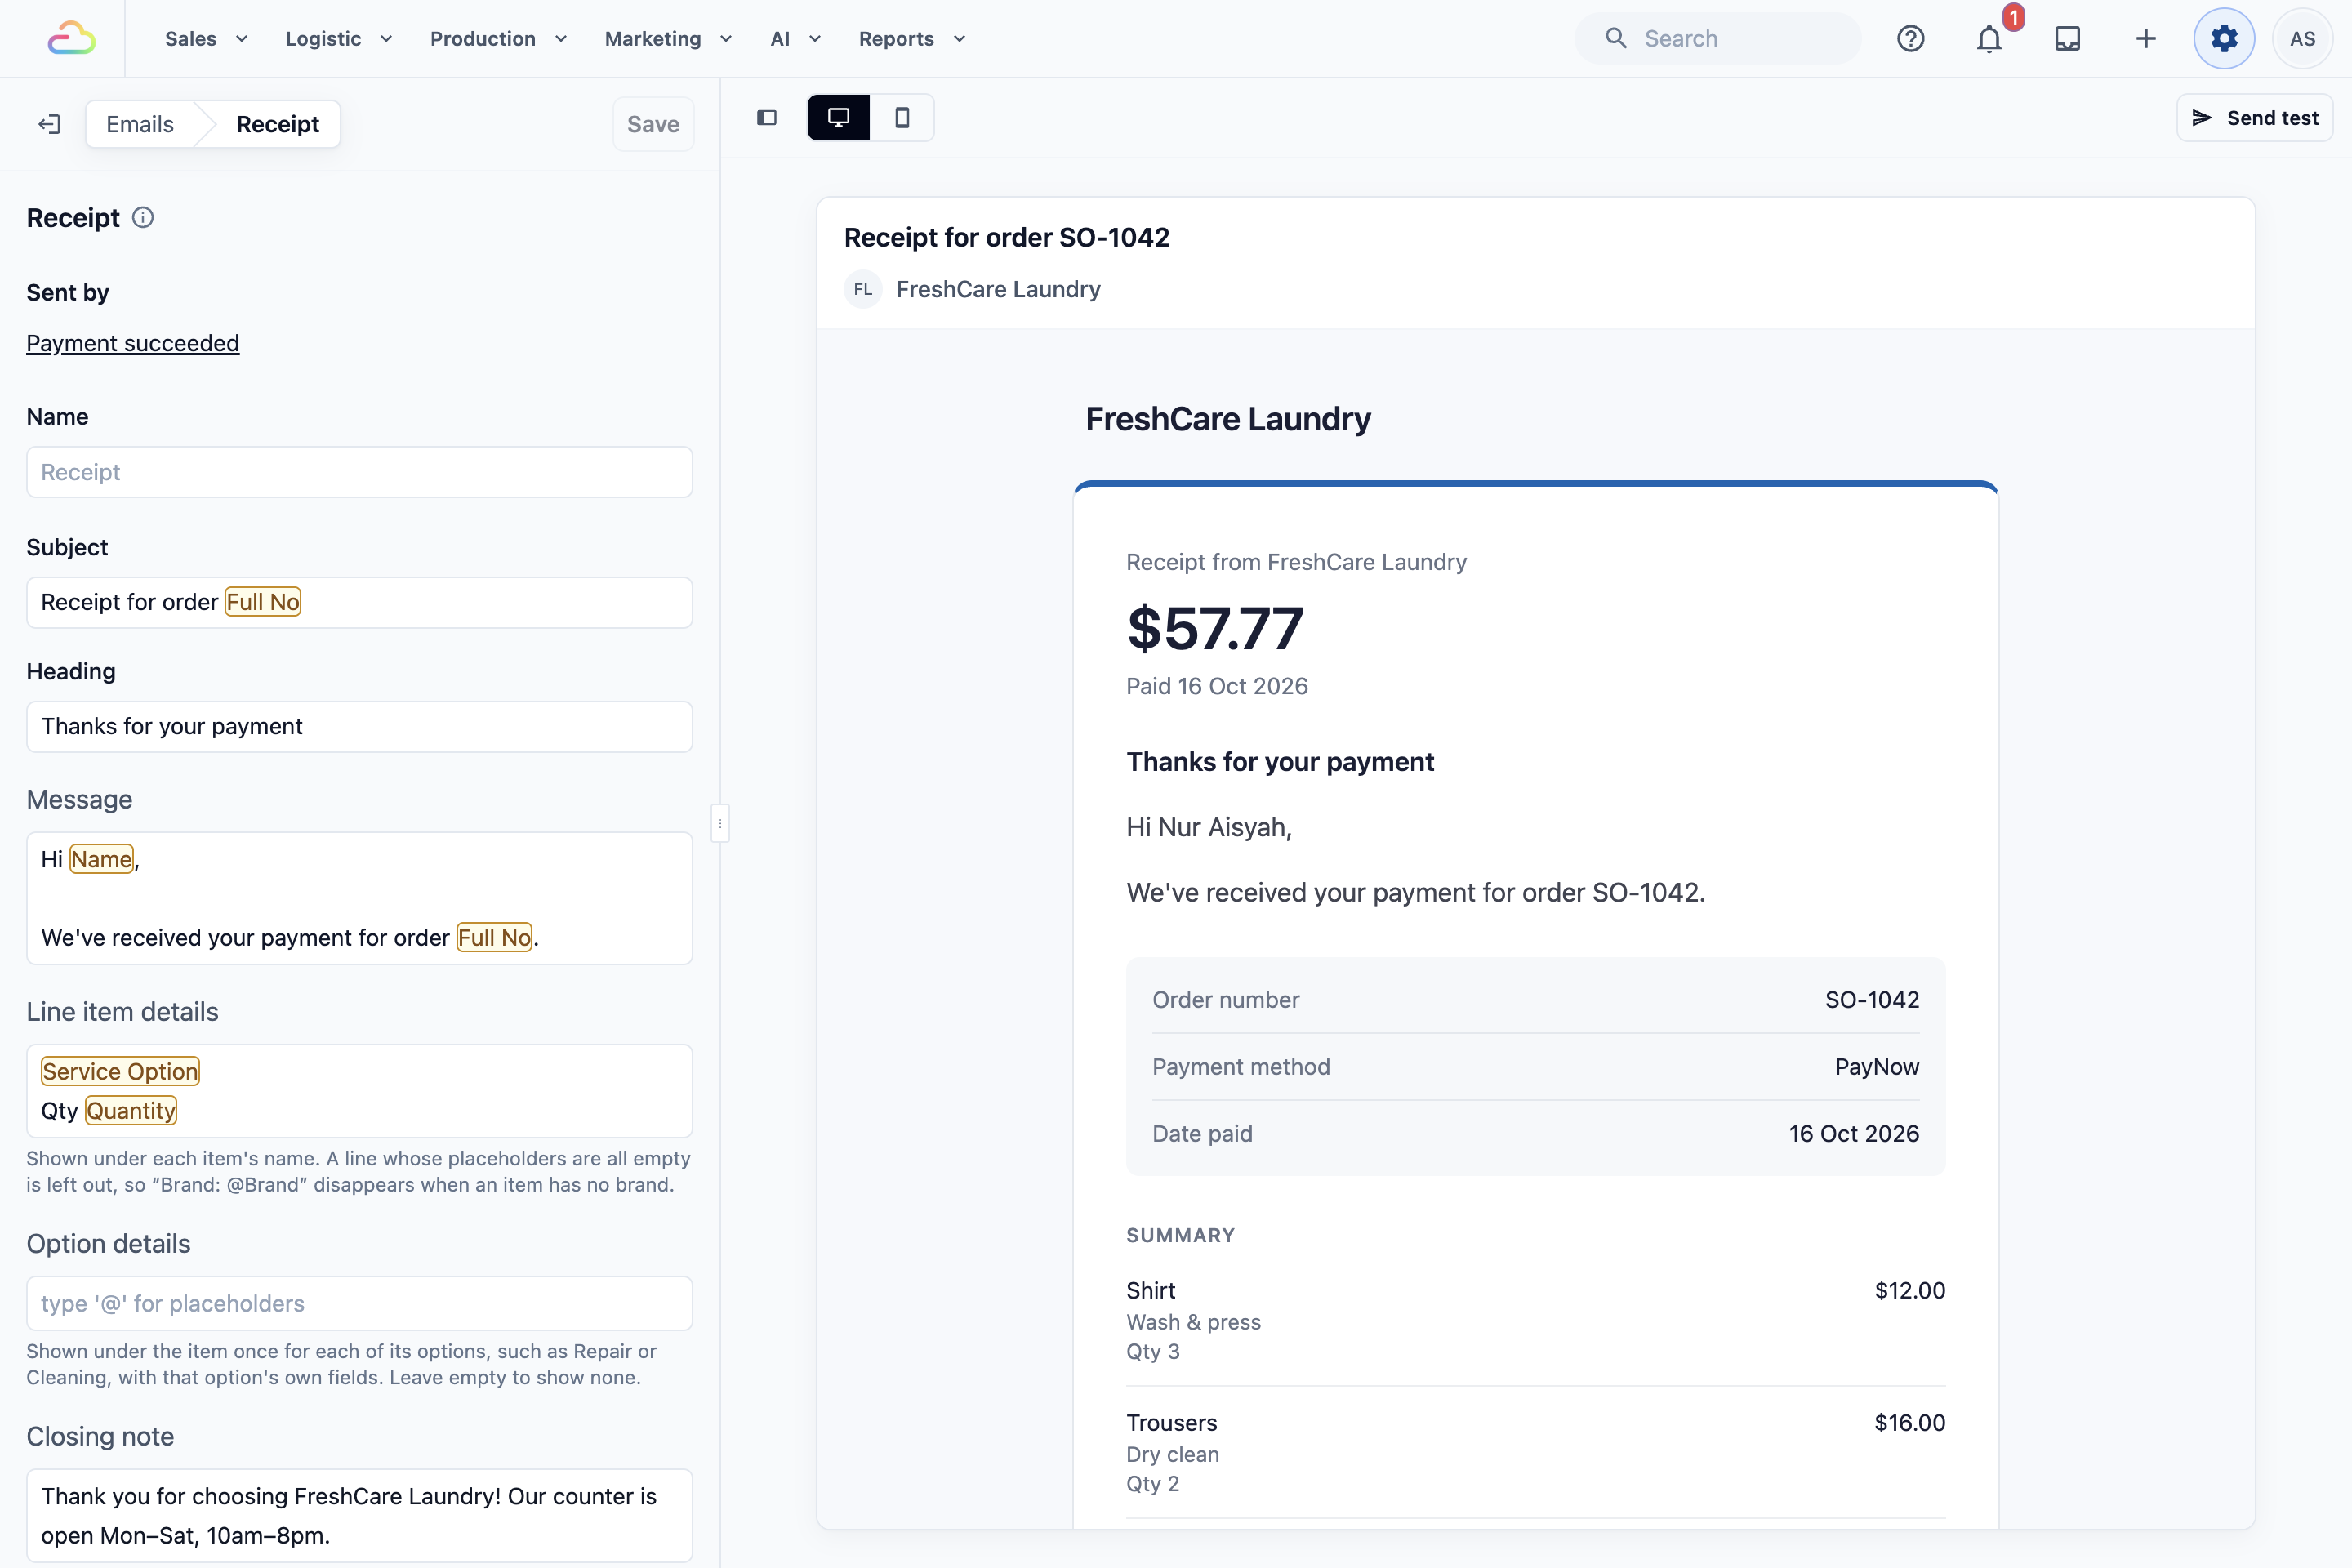Go to the Emails breadcrumb

pos(140,124)
